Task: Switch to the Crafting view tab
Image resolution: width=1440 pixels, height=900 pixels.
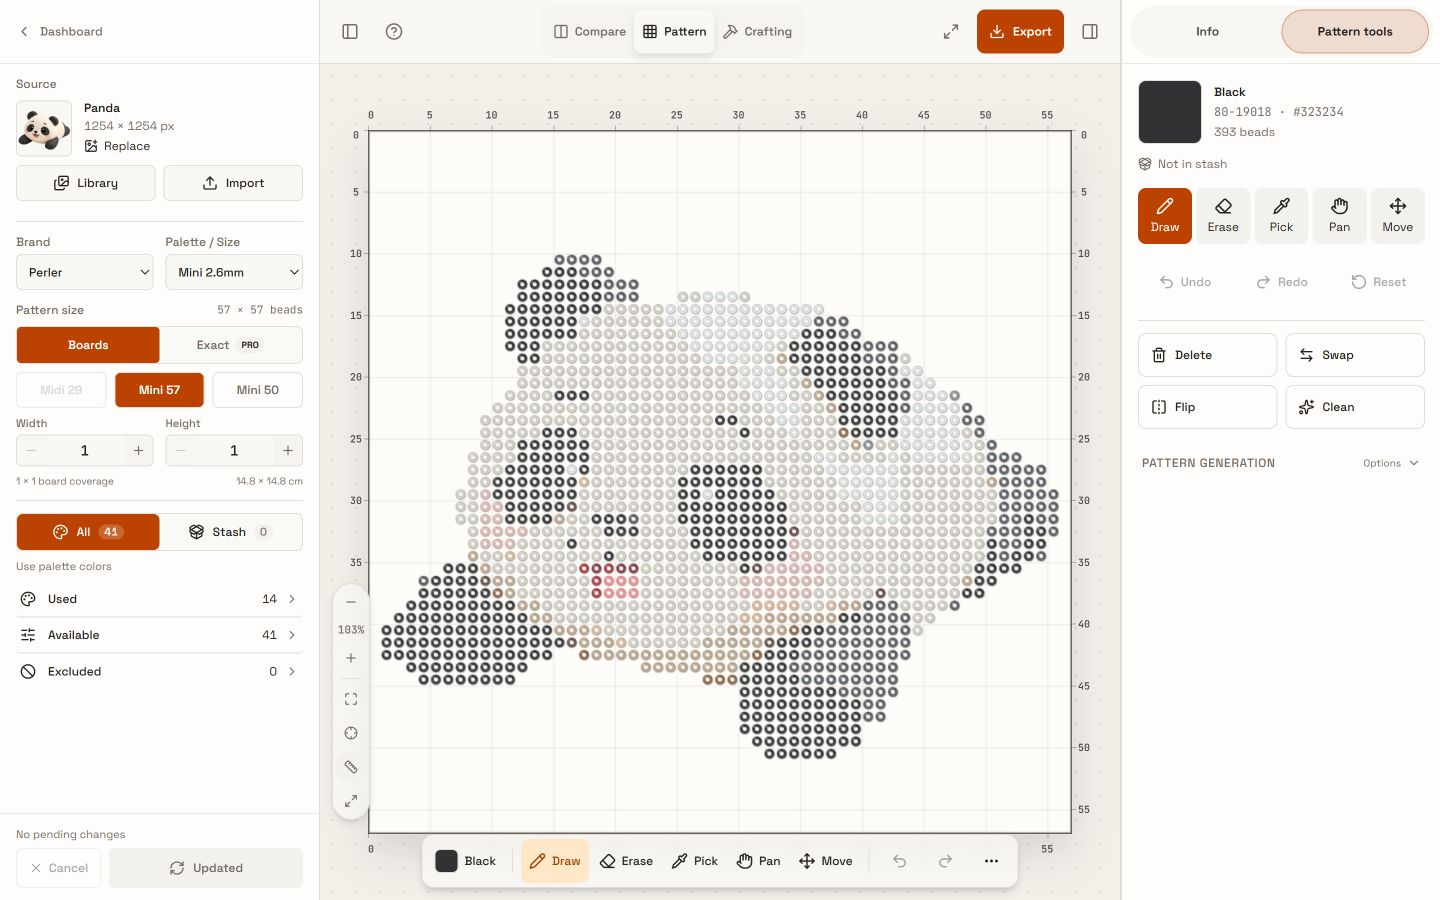Action: point(758,32)
